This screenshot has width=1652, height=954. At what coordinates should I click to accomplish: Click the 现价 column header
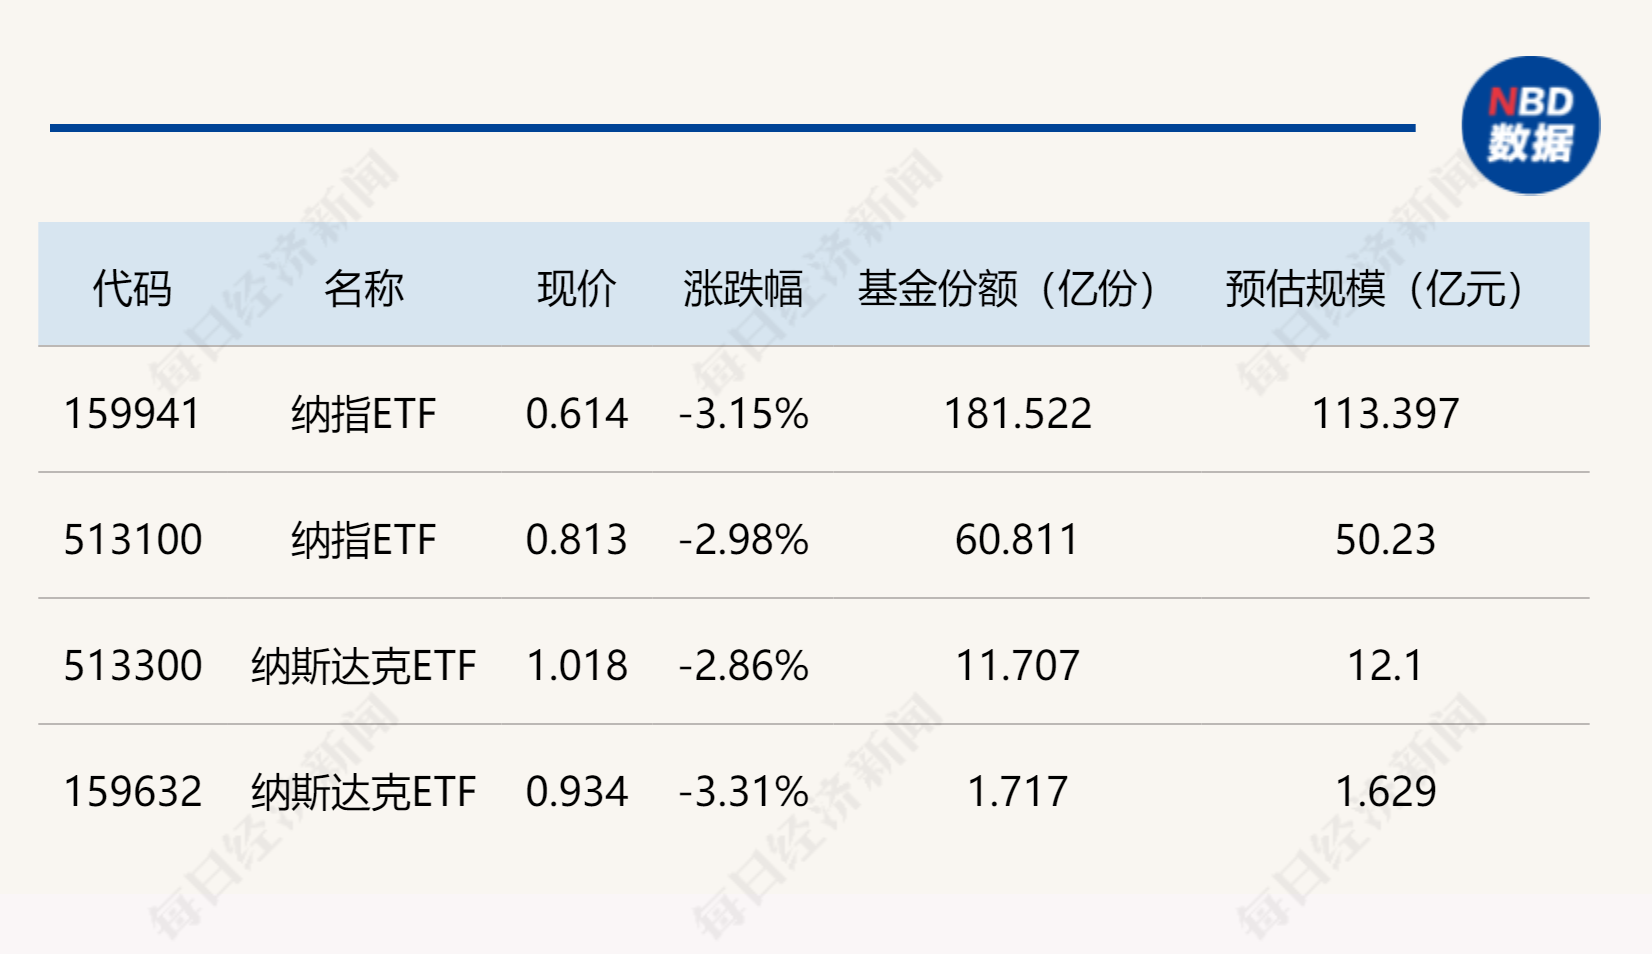click(577, 289)
